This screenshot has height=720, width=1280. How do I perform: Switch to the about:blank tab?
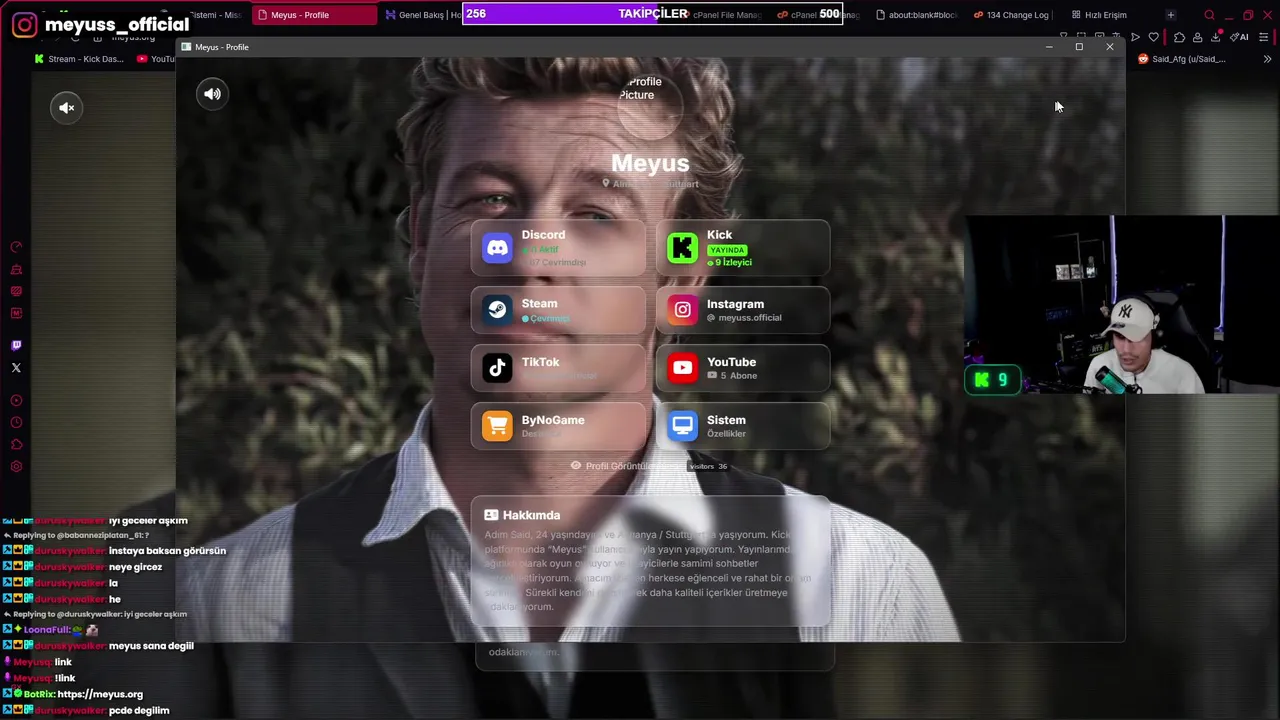pyautogui.click(x=916, y=15)
